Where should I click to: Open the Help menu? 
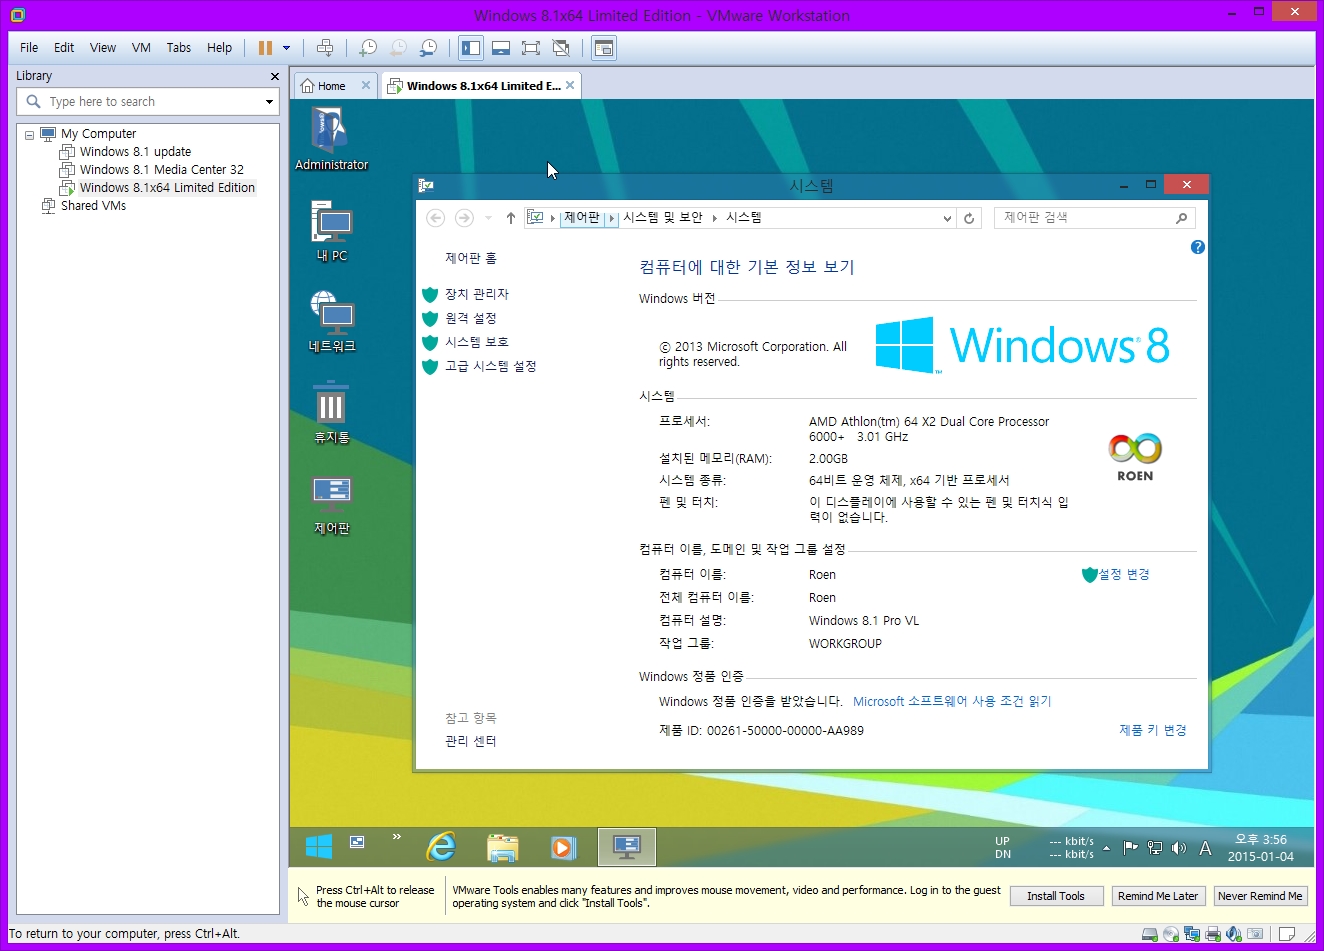click(x=219, y=47)
